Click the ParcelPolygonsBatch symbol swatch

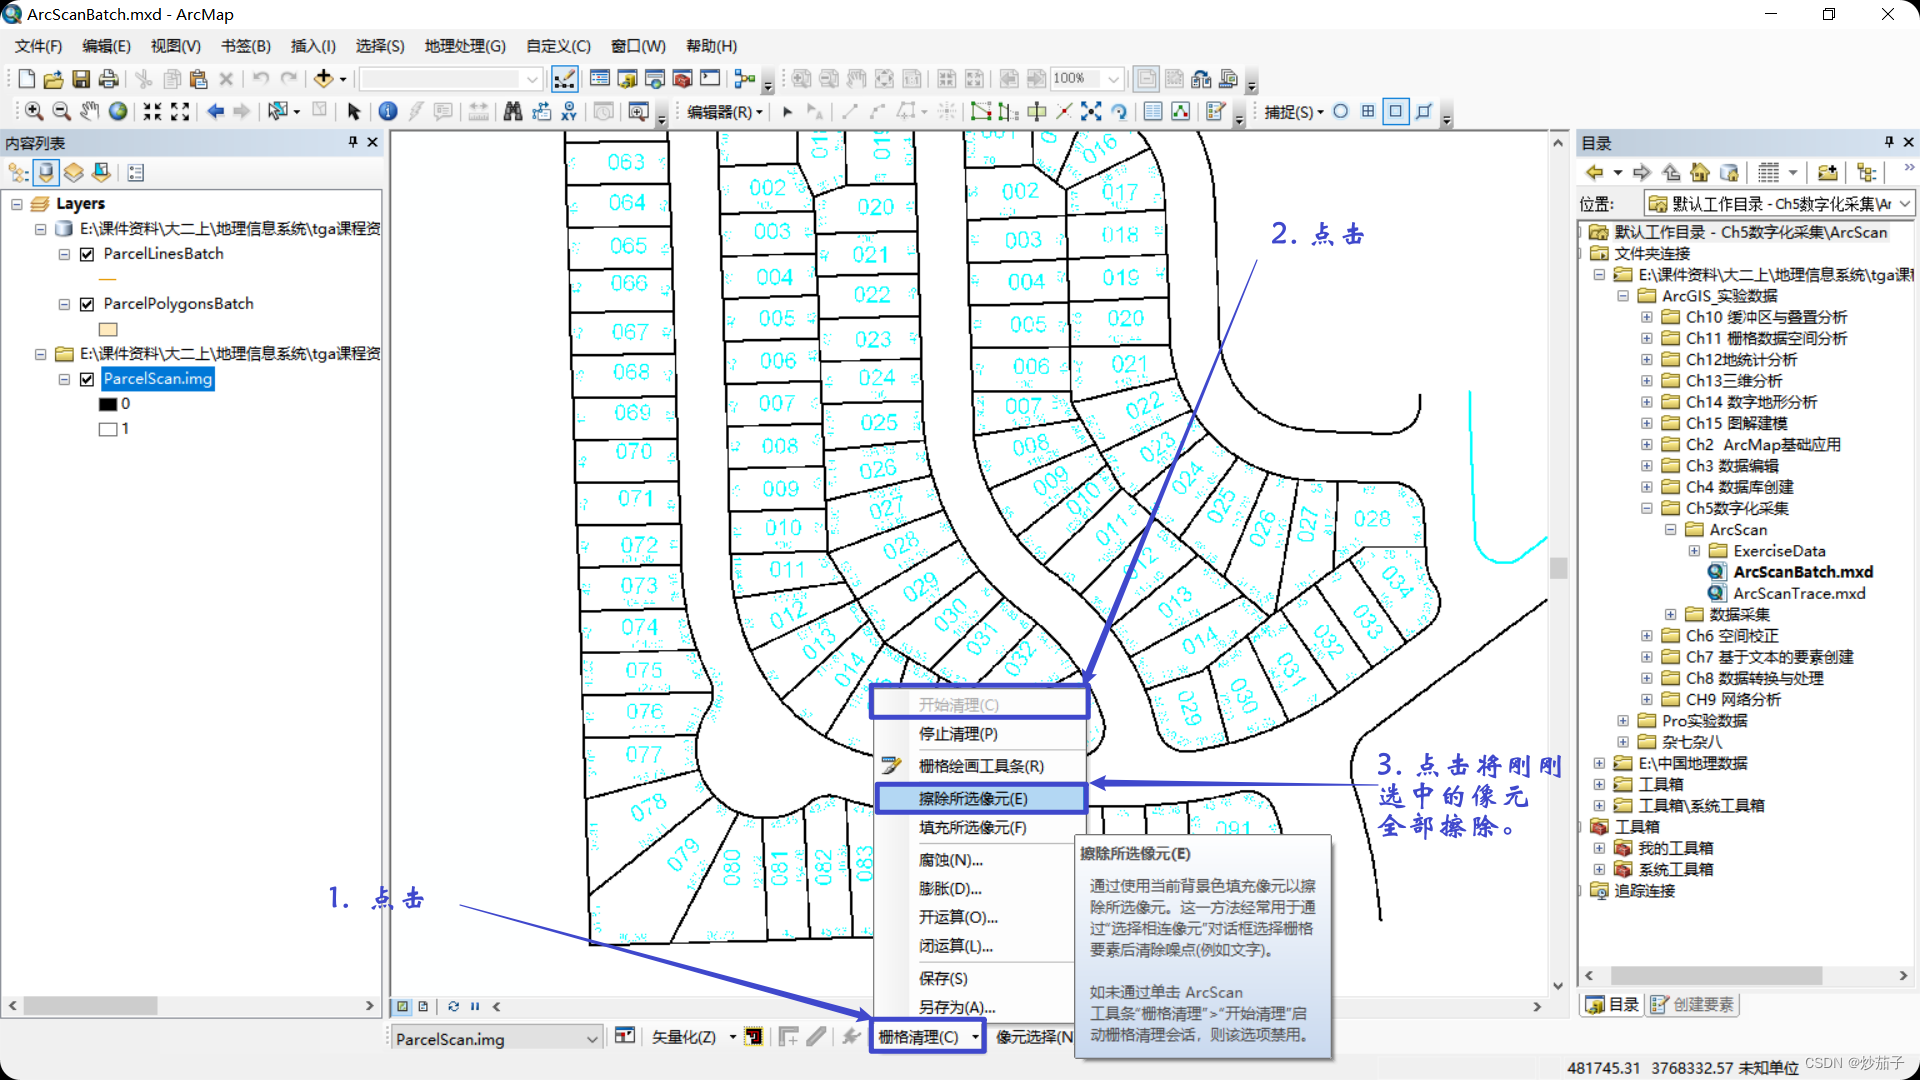(x=108, y=329)
